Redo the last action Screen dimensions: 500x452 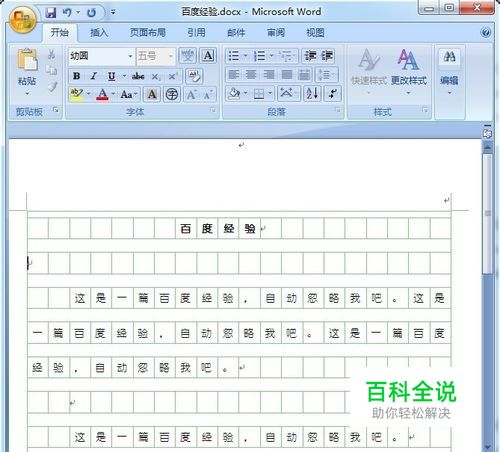(91, 13)
